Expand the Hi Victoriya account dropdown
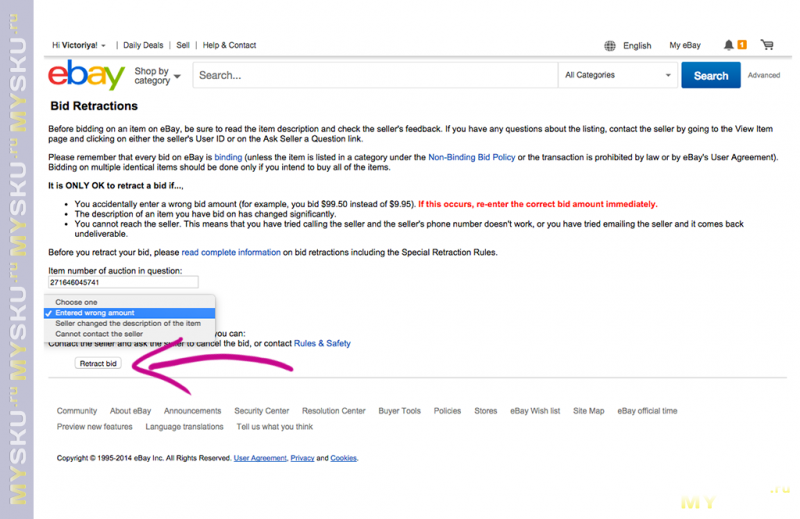The image size is (800, 519). click(79, 45)
